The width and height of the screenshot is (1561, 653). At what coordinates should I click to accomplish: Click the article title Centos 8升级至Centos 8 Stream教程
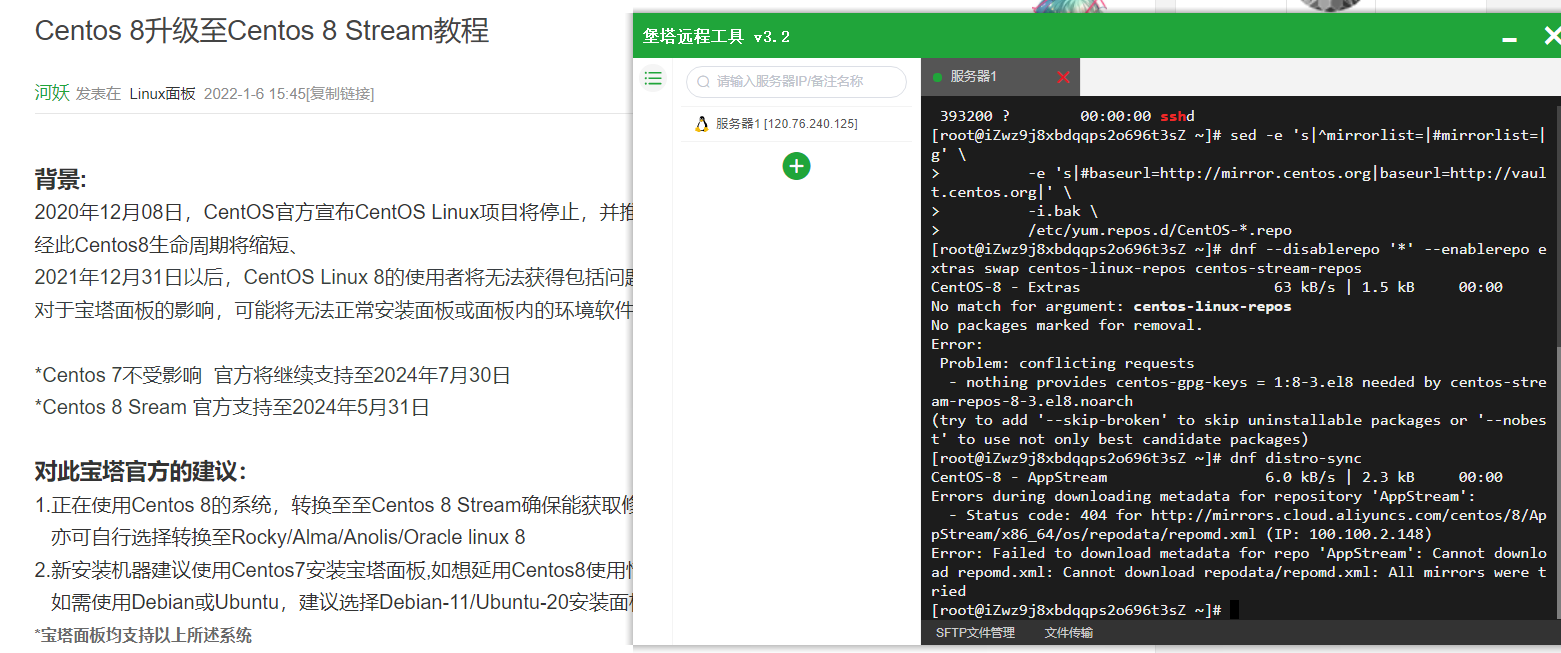click(262, 31)
